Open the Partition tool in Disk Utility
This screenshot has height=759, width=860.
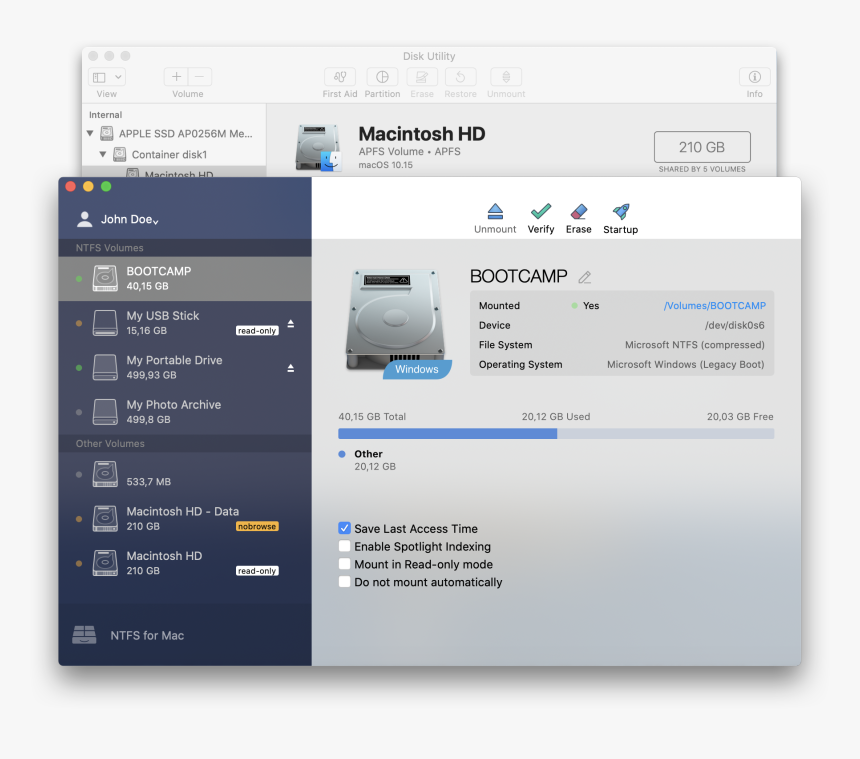pyautogui.click(x=381, y=80)
